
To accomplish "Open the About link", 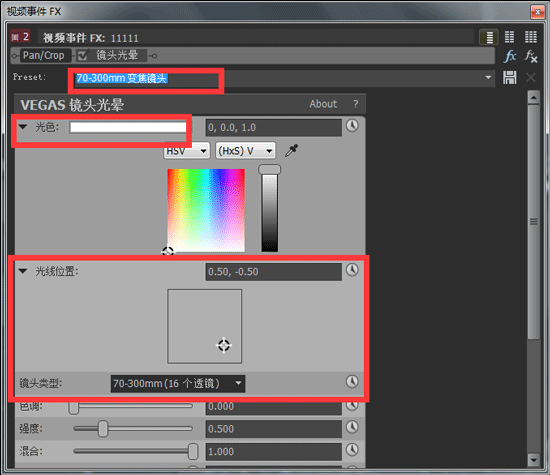I will click(323, 104).
